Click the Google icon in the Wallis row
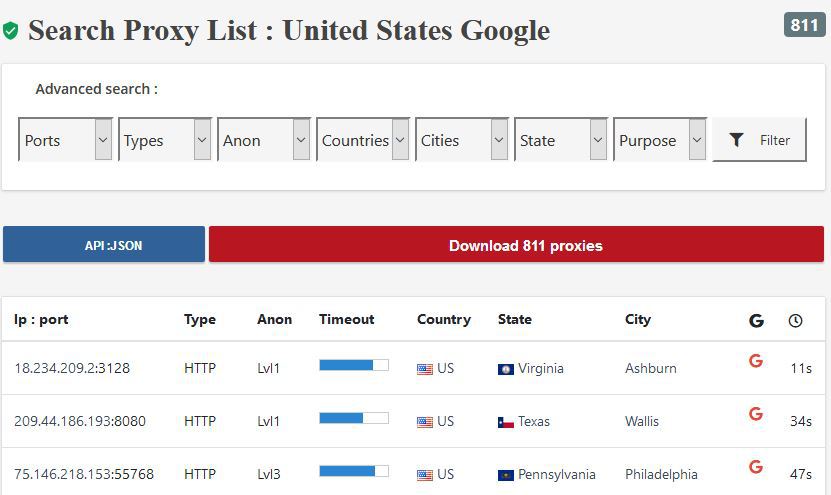Screen dimensions: 831x495 (756, 414)
